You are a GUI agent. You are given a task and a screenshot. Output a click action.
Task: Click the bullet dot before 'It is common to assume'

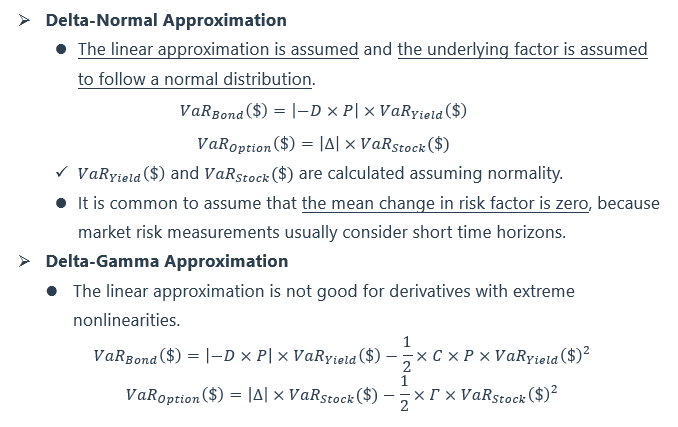point(62,204)
